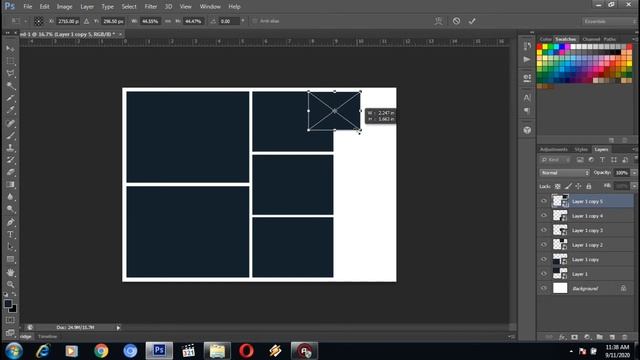Viewport: 640px width, 360px height.
Task: Switch to the Channels tab
Action: tap(591, 39)
